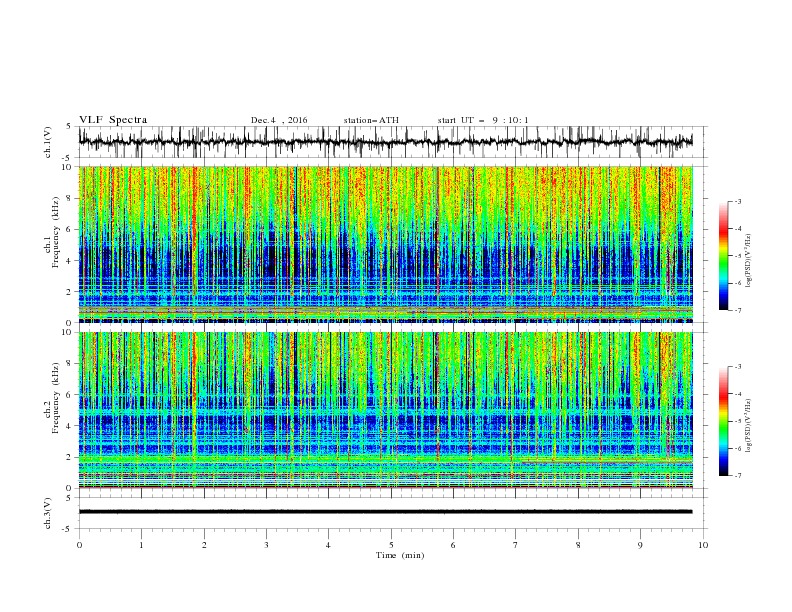Screen dimensions: 792x612
Task: Click the "-3" tick on lower colorbar
Action: pyautogui.click(x=738, y=367)
